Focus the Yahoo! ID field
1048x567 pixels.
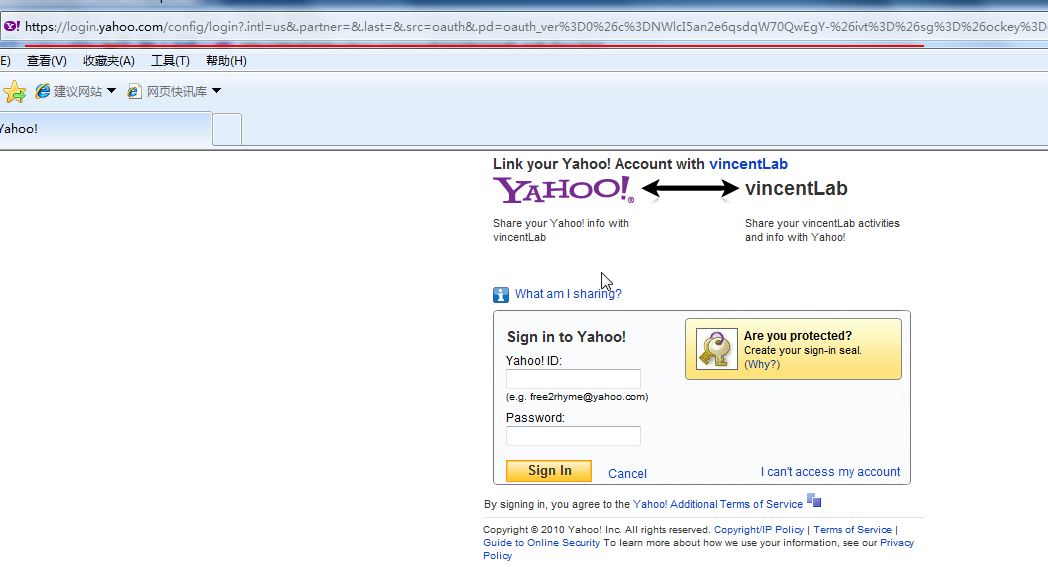click(x=573, y=379)
